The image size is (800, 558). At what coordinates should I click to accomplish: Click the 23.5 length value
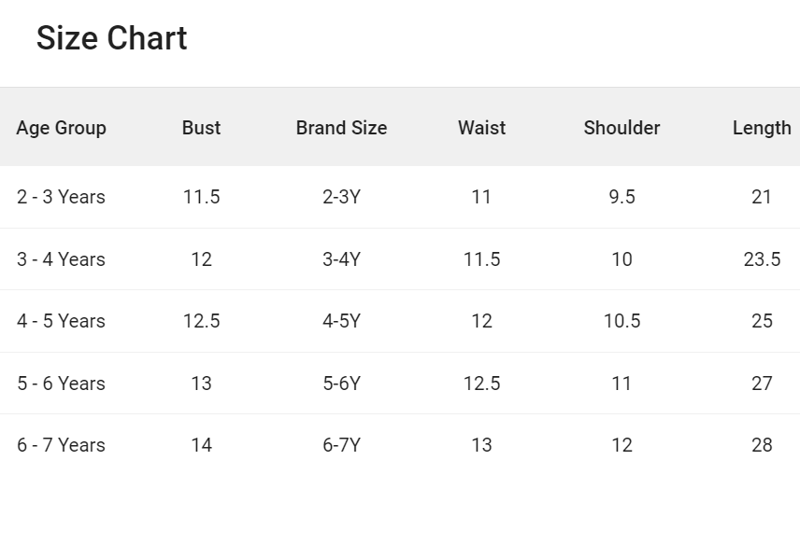pyautogui.click(x=761, y=260)
